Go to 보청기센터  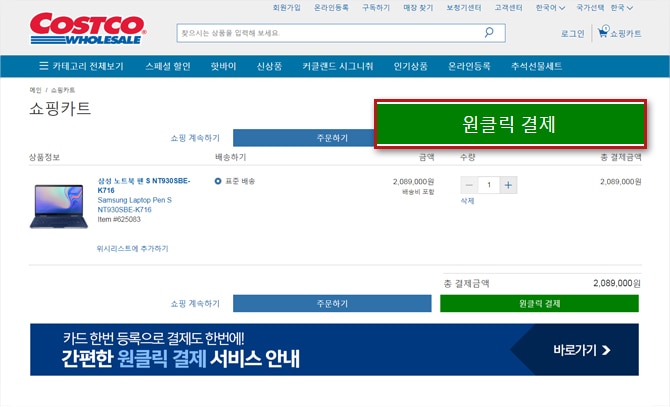point(464,8)
